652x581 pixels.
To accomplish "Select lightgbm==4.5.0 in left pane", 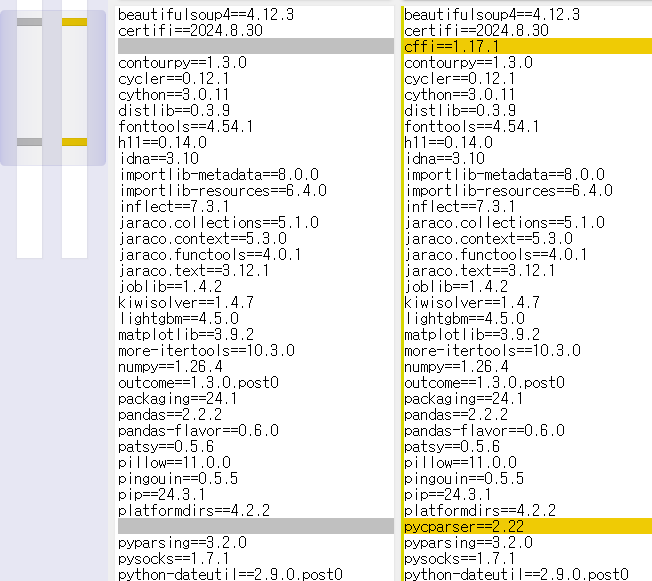I will [179, 318].
